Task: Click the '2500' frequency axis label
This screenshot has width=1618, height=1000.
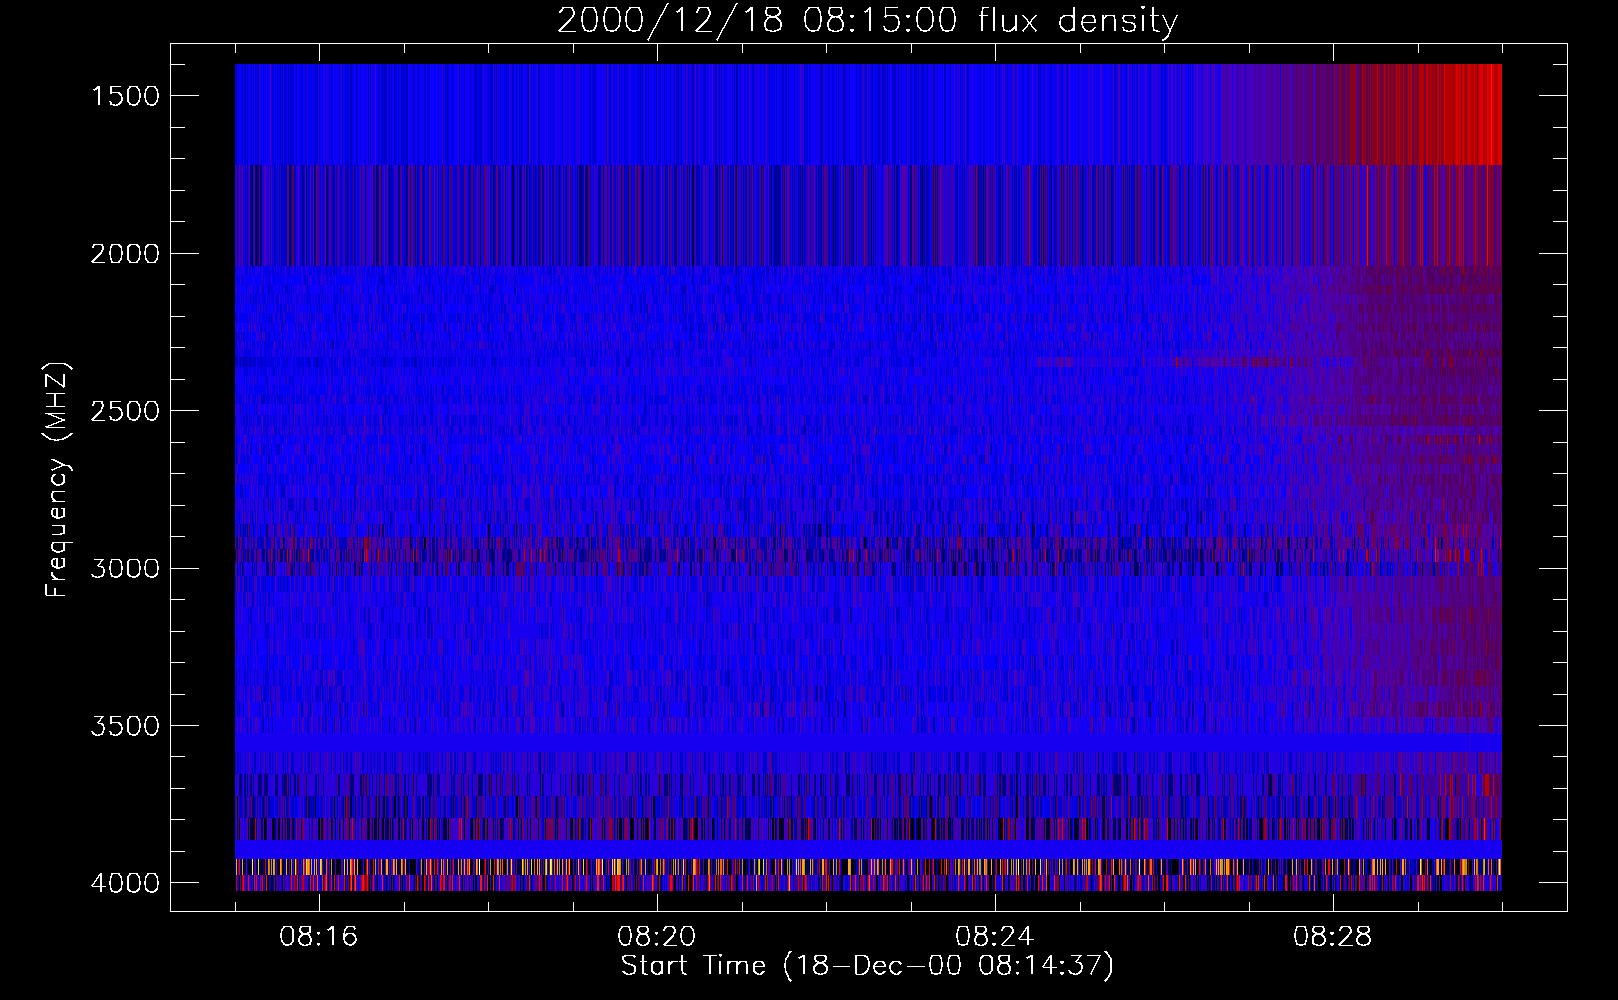Action: pyautogui.click(x=125, y=411)
